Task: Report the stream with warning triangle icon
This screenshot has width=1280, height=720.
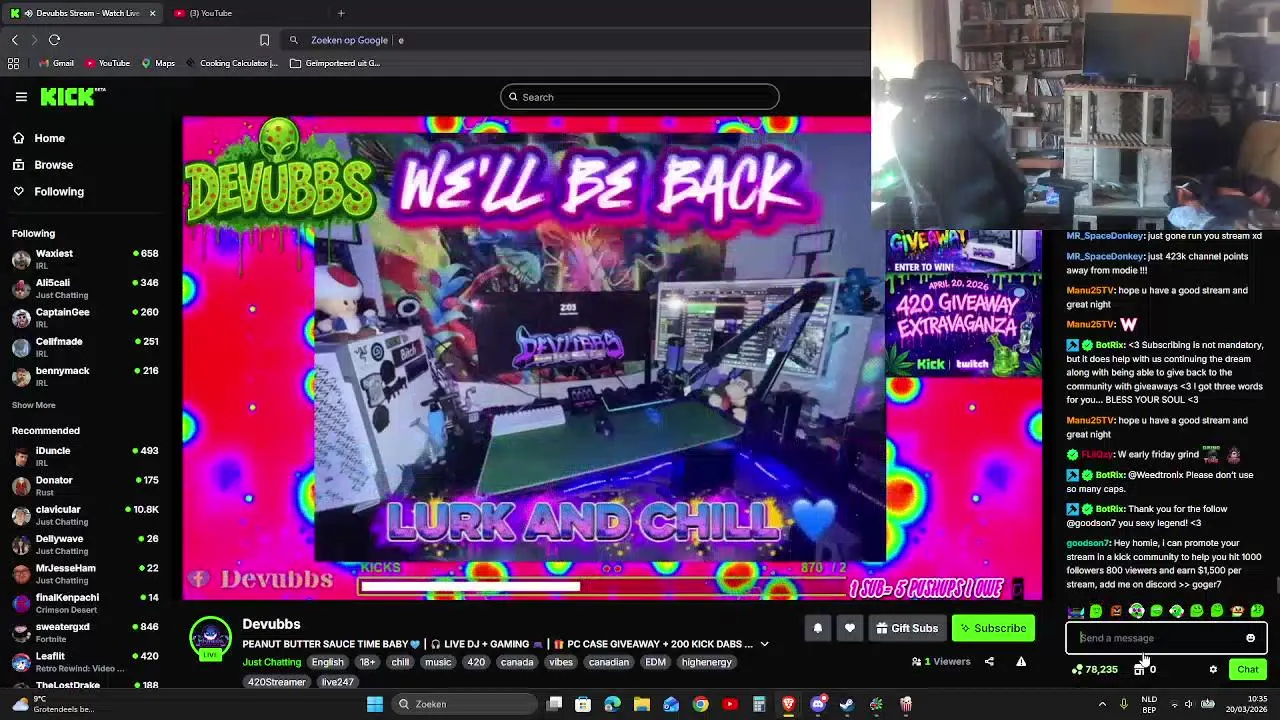Action: [1021, 661]
